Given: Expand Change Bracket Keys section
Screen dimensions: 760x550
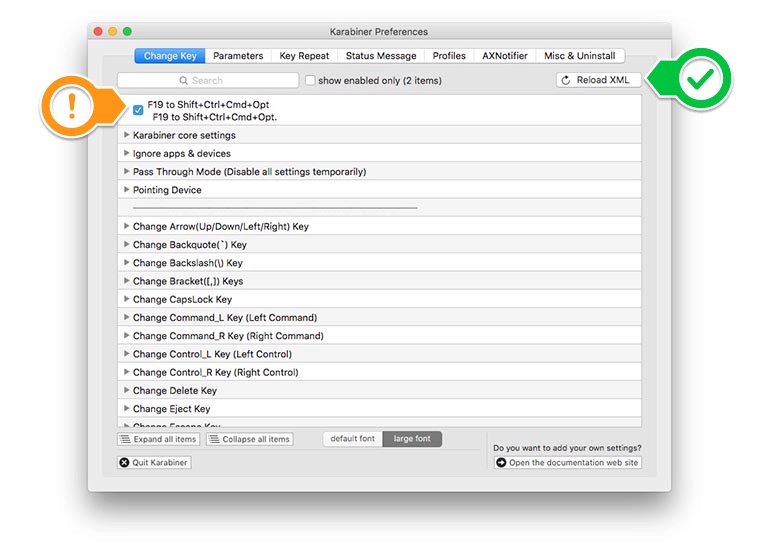Looking at the screenshot, I should (126, 281).
